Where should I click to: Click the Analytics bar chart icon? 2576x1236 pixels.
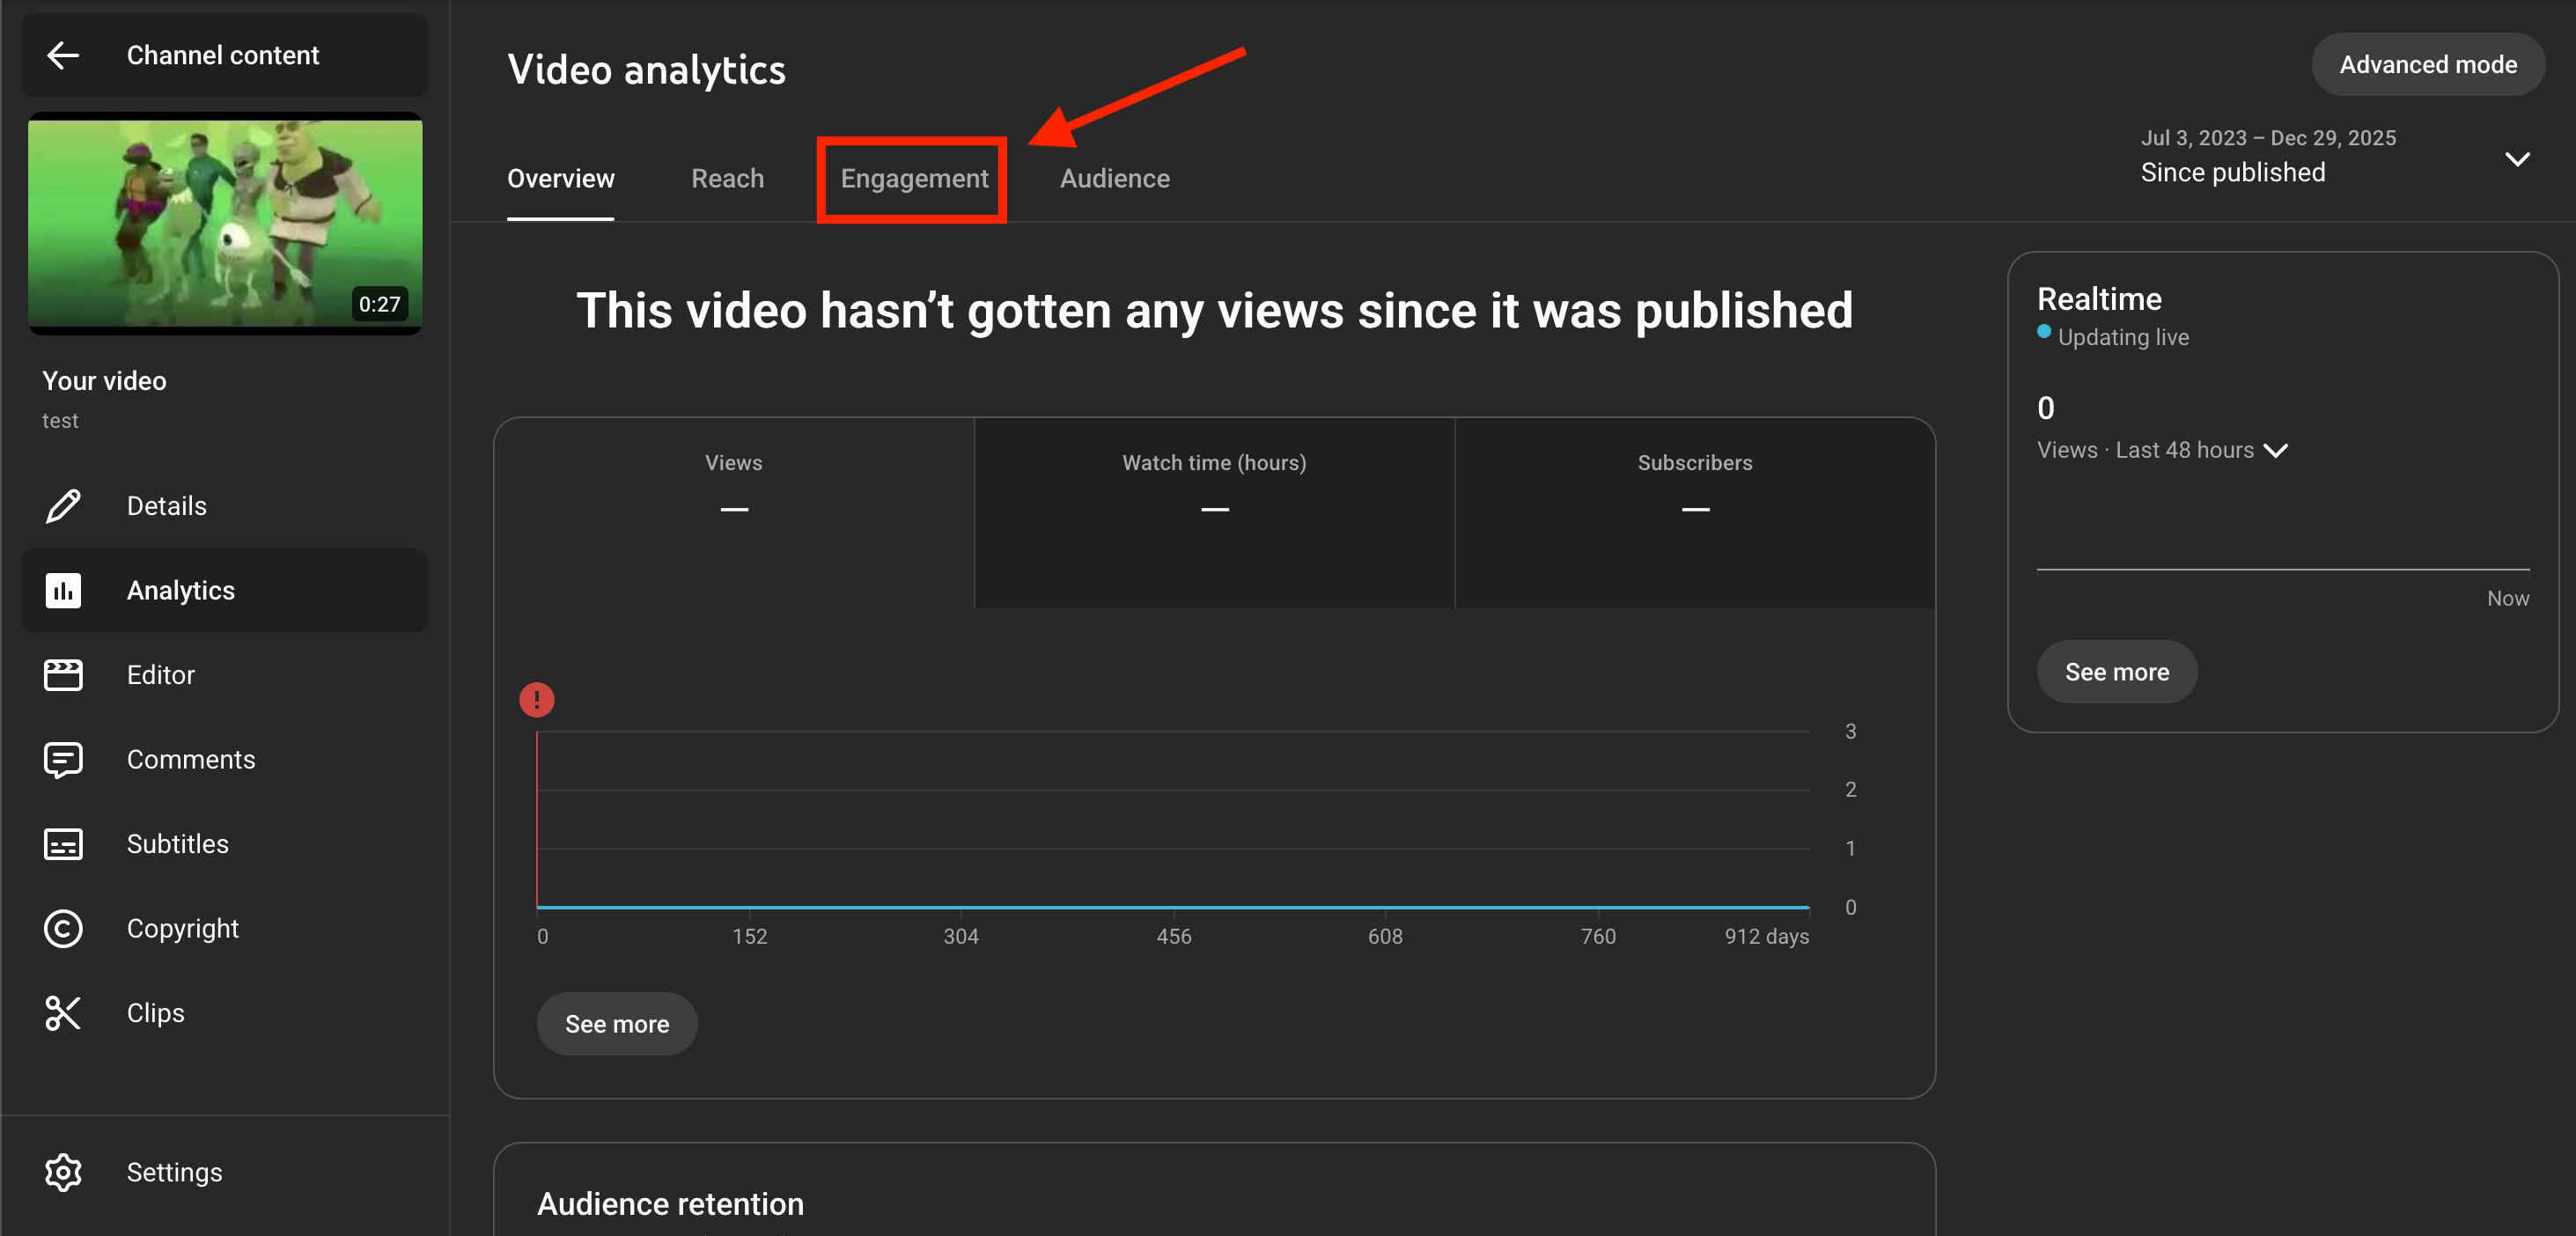click(x=63, y=590)
